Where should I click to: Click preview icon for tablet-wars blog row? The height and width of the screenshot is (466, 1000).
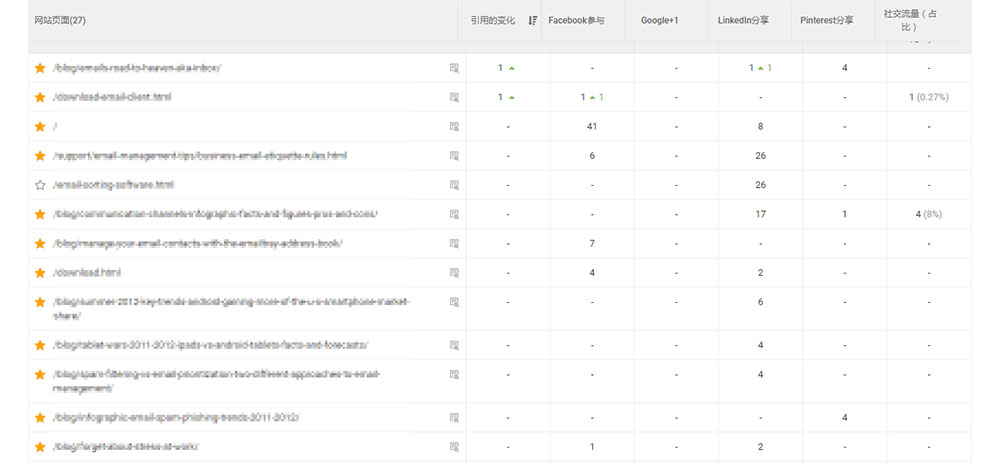point(454,345)
